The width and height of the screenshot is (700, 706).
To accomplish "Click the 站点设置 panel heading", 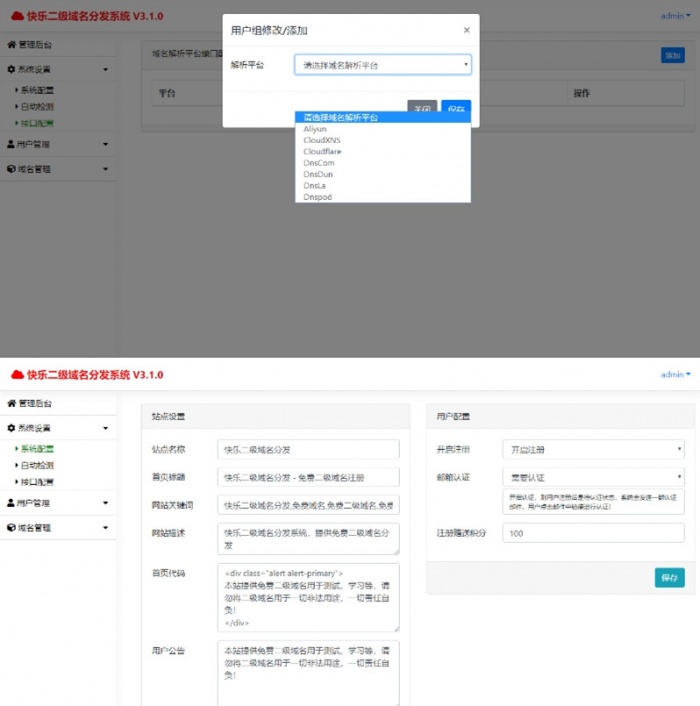I will click(x=168, y=416).
